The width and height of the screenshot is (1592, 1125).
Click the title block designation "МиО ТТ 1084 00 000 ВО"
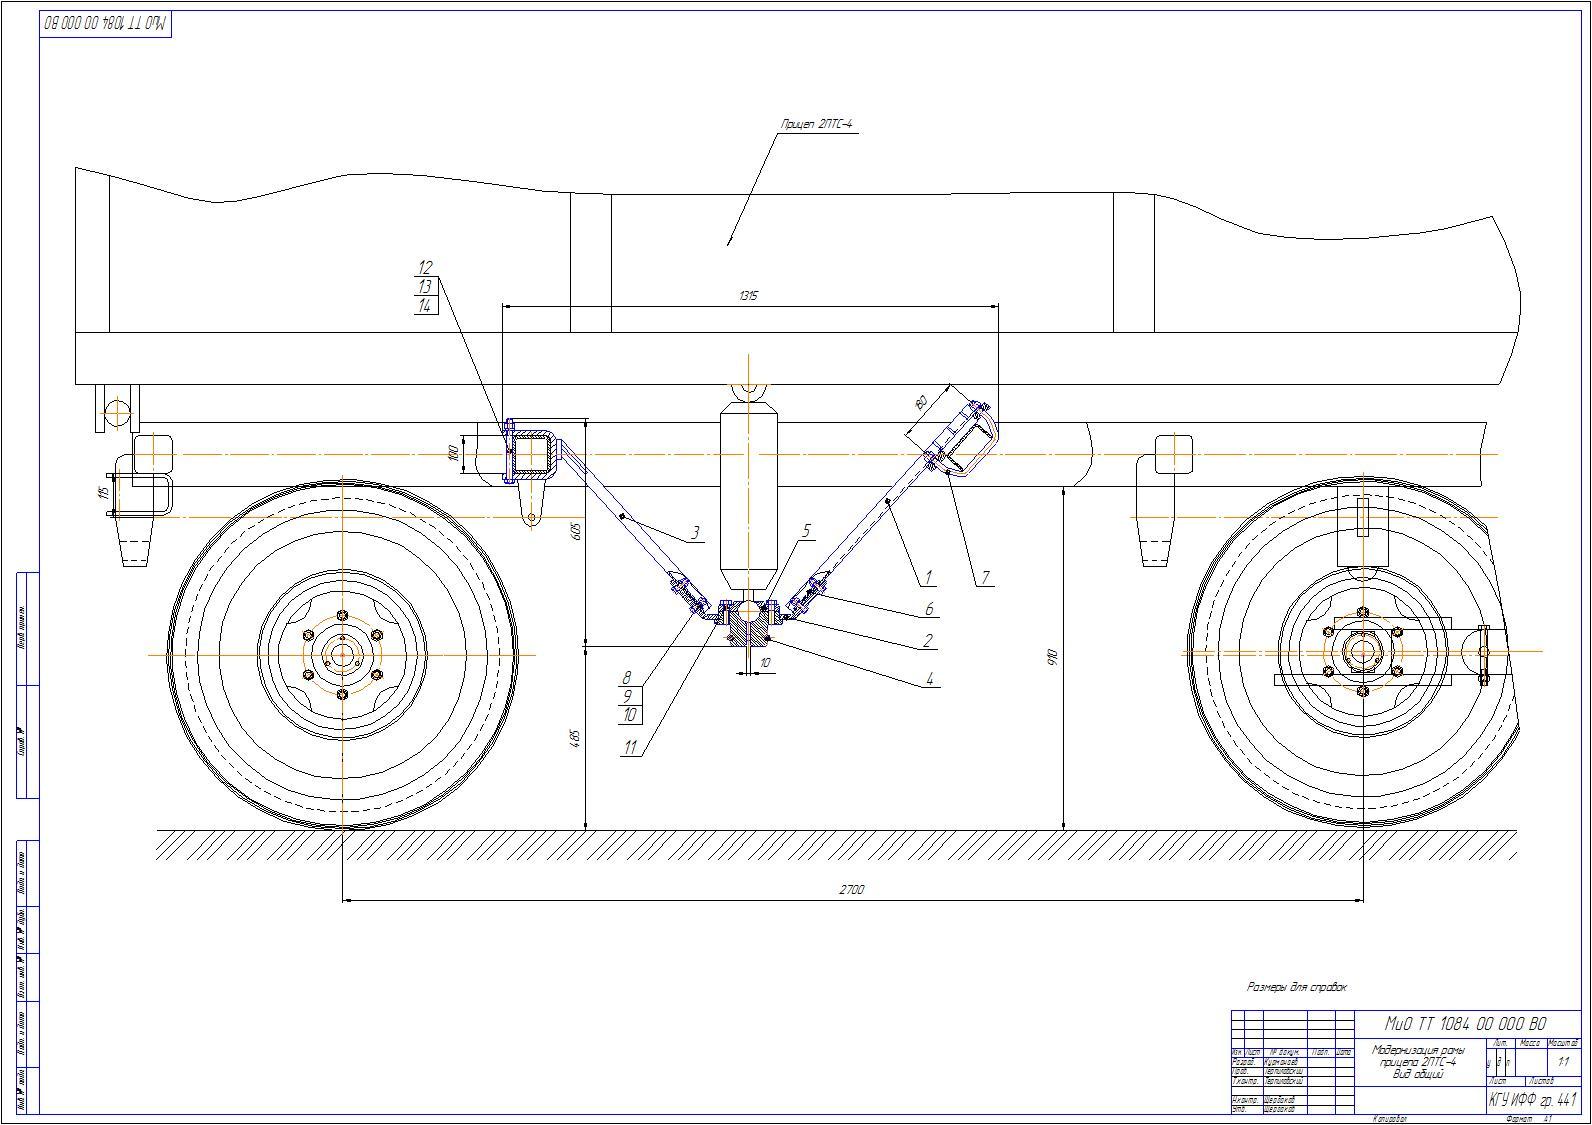(1465, 1024)
